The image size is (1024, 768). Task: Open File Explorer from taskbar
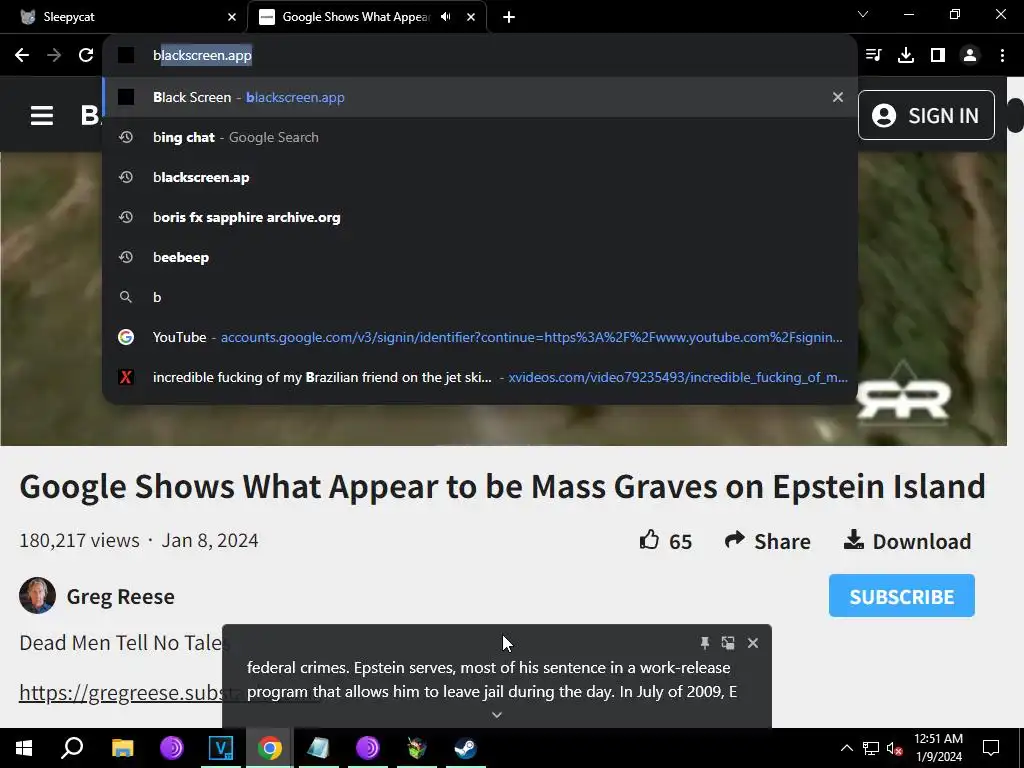pyautogui.click(x=122, y=748)
